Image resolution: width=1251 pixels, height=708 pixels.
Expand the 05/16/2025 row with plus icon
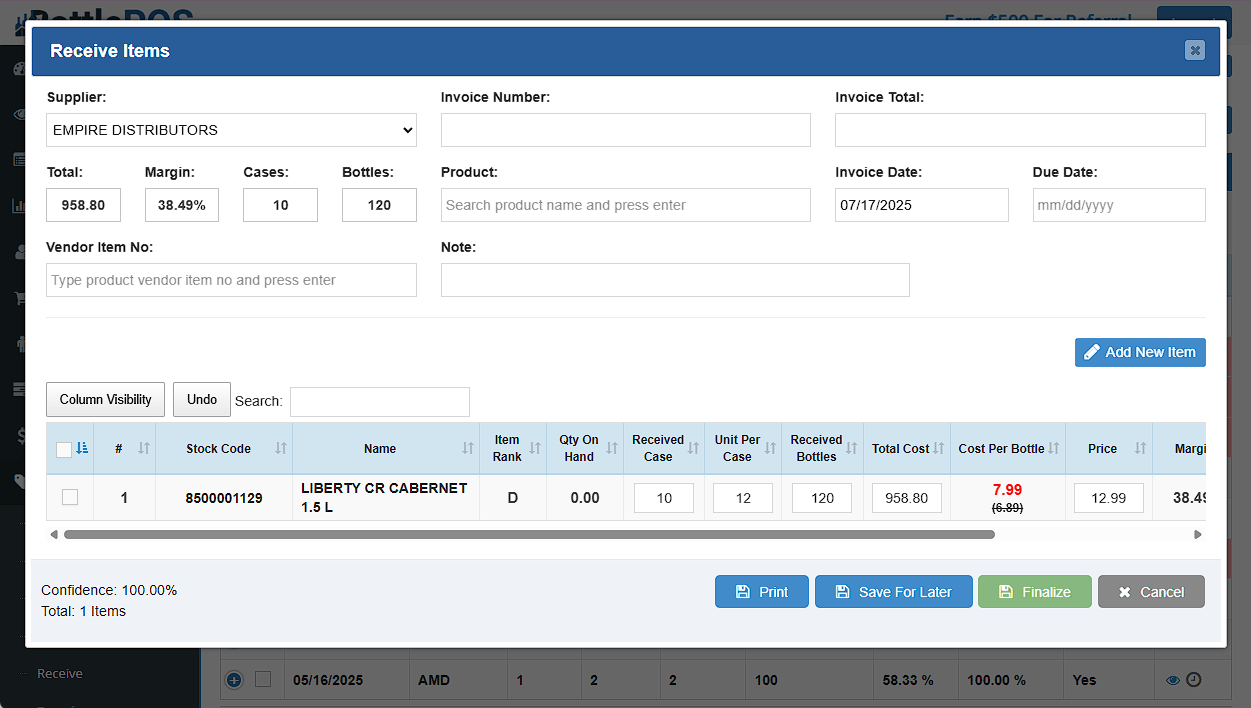pos(234,680)
